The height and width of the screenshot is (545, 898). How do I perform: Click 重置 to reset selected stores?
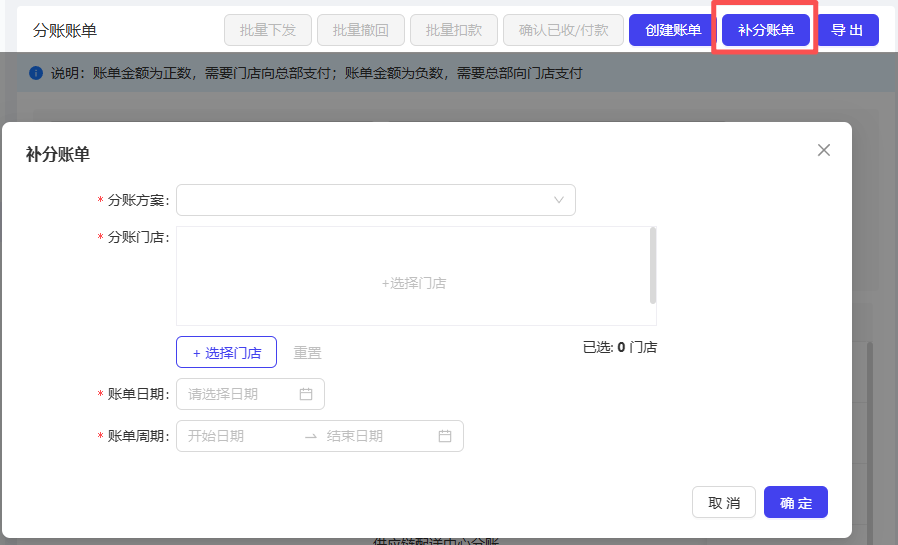pos(307,353)
